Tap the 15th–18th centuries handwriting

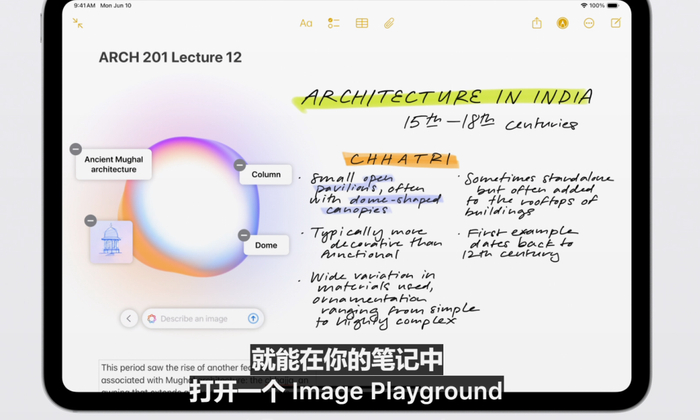click(490, 122)
